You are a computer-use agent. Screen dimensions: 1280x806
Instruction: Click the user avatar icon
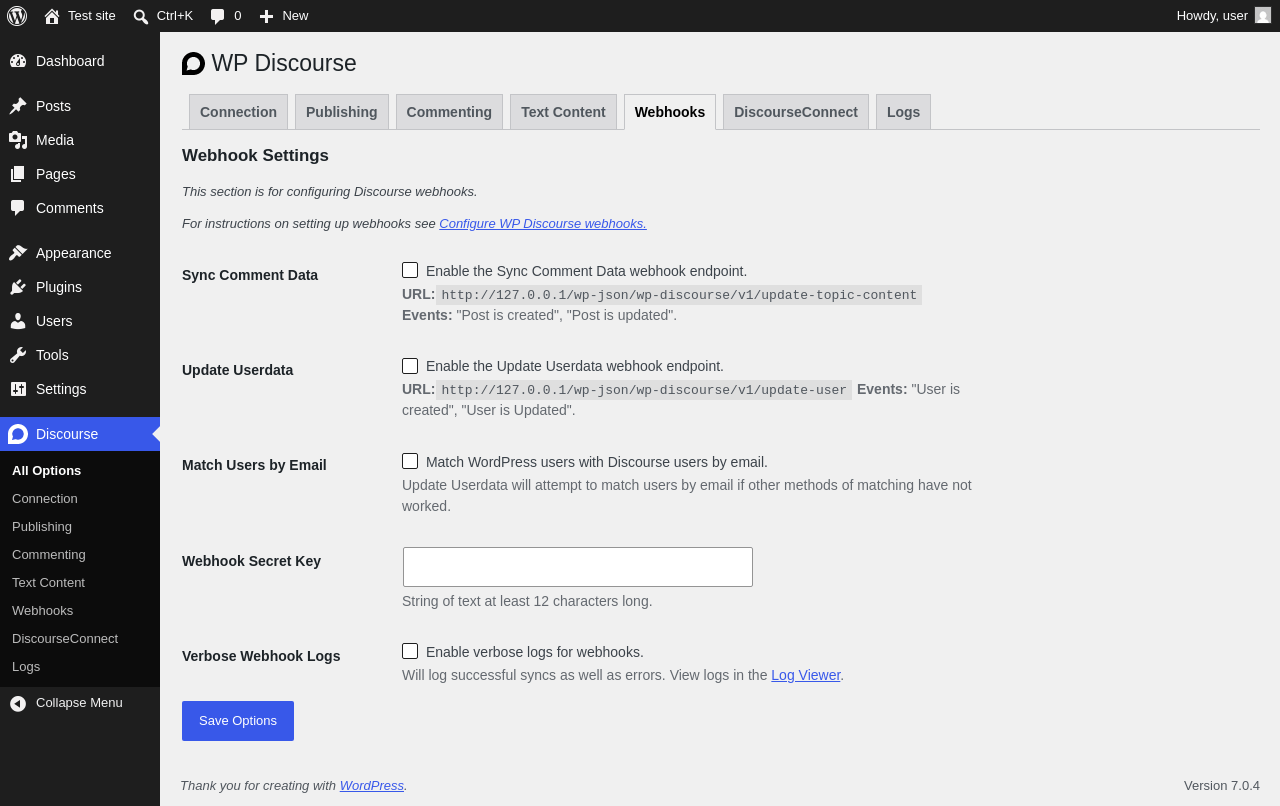1263,15
